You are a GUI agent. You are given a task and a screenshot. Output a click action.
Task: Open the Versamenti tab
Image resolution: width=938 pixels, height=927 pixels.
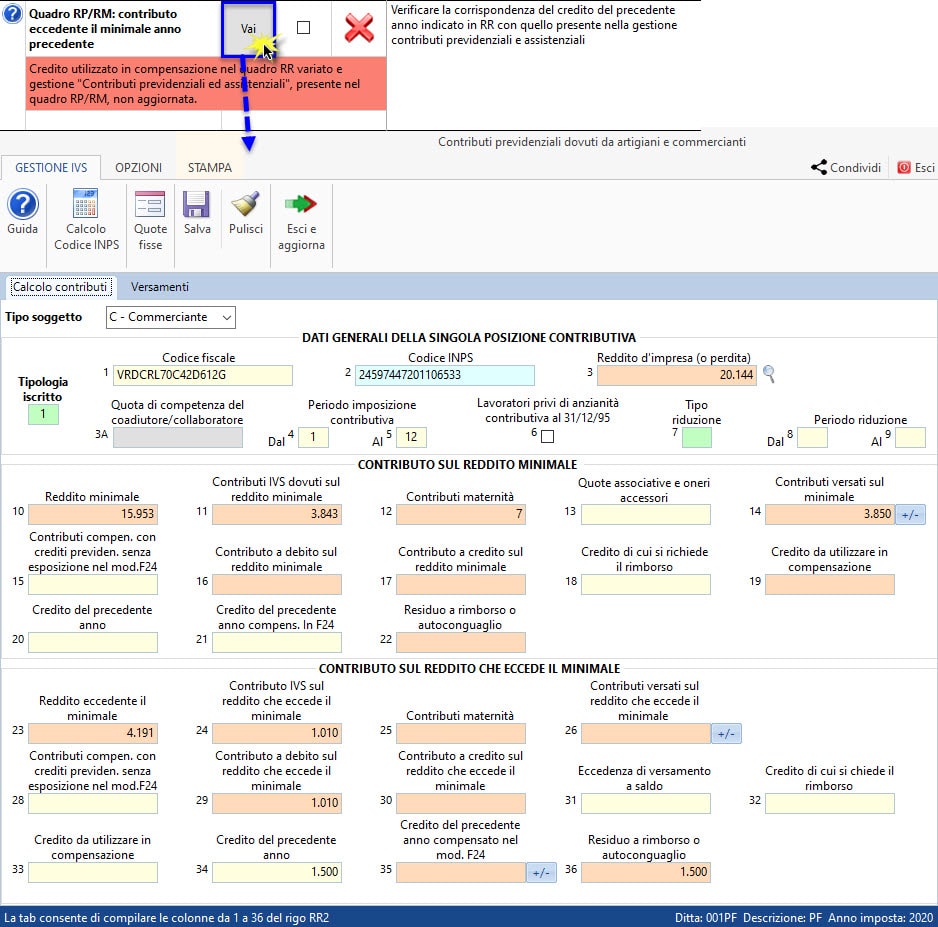pyautogui.click(x=159, y=287)
